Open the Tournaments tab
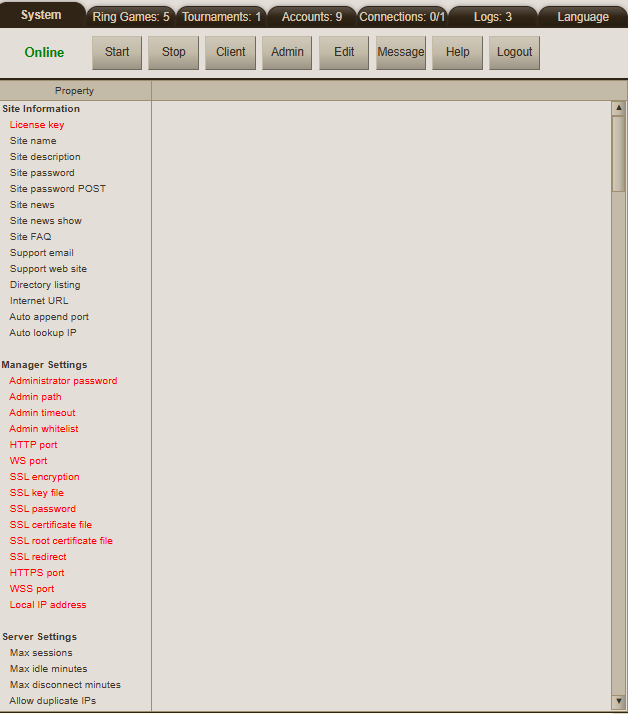 (x=221, y=17)
